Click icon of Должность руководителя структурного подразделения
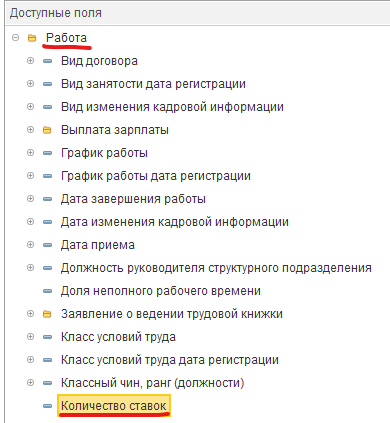The height and width of the screenshot is (423, 390). pos(48,268)
